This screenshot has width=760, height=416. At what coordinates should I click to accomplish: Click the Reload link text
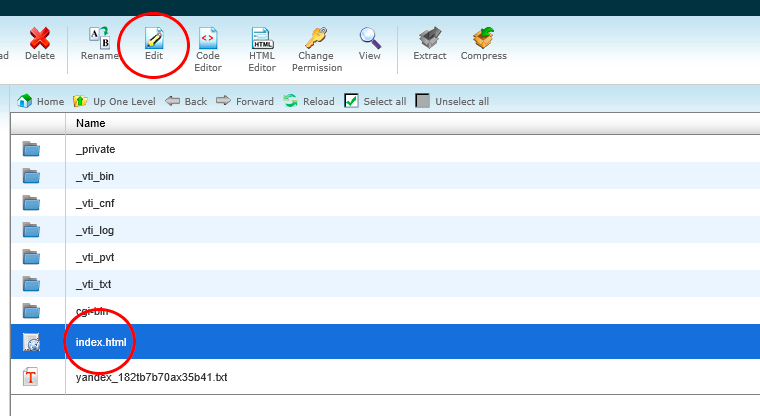point(319,101)
